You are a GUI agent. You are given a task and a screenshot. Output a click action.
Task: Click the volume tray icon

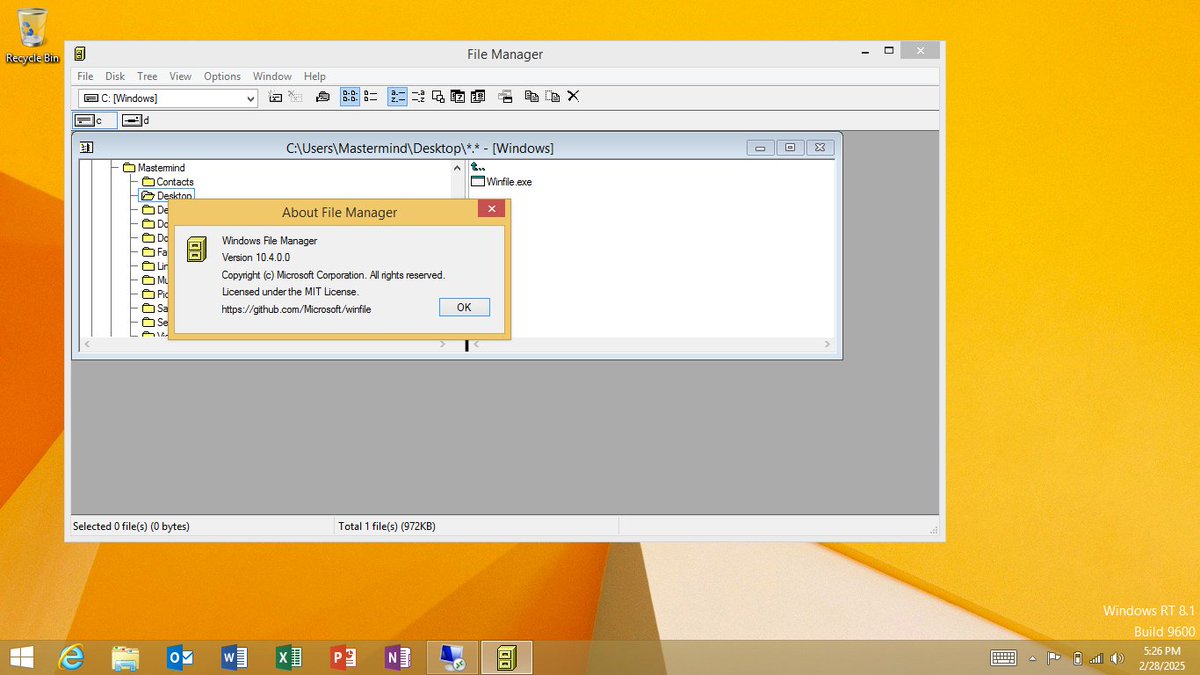pos(1115,658)
